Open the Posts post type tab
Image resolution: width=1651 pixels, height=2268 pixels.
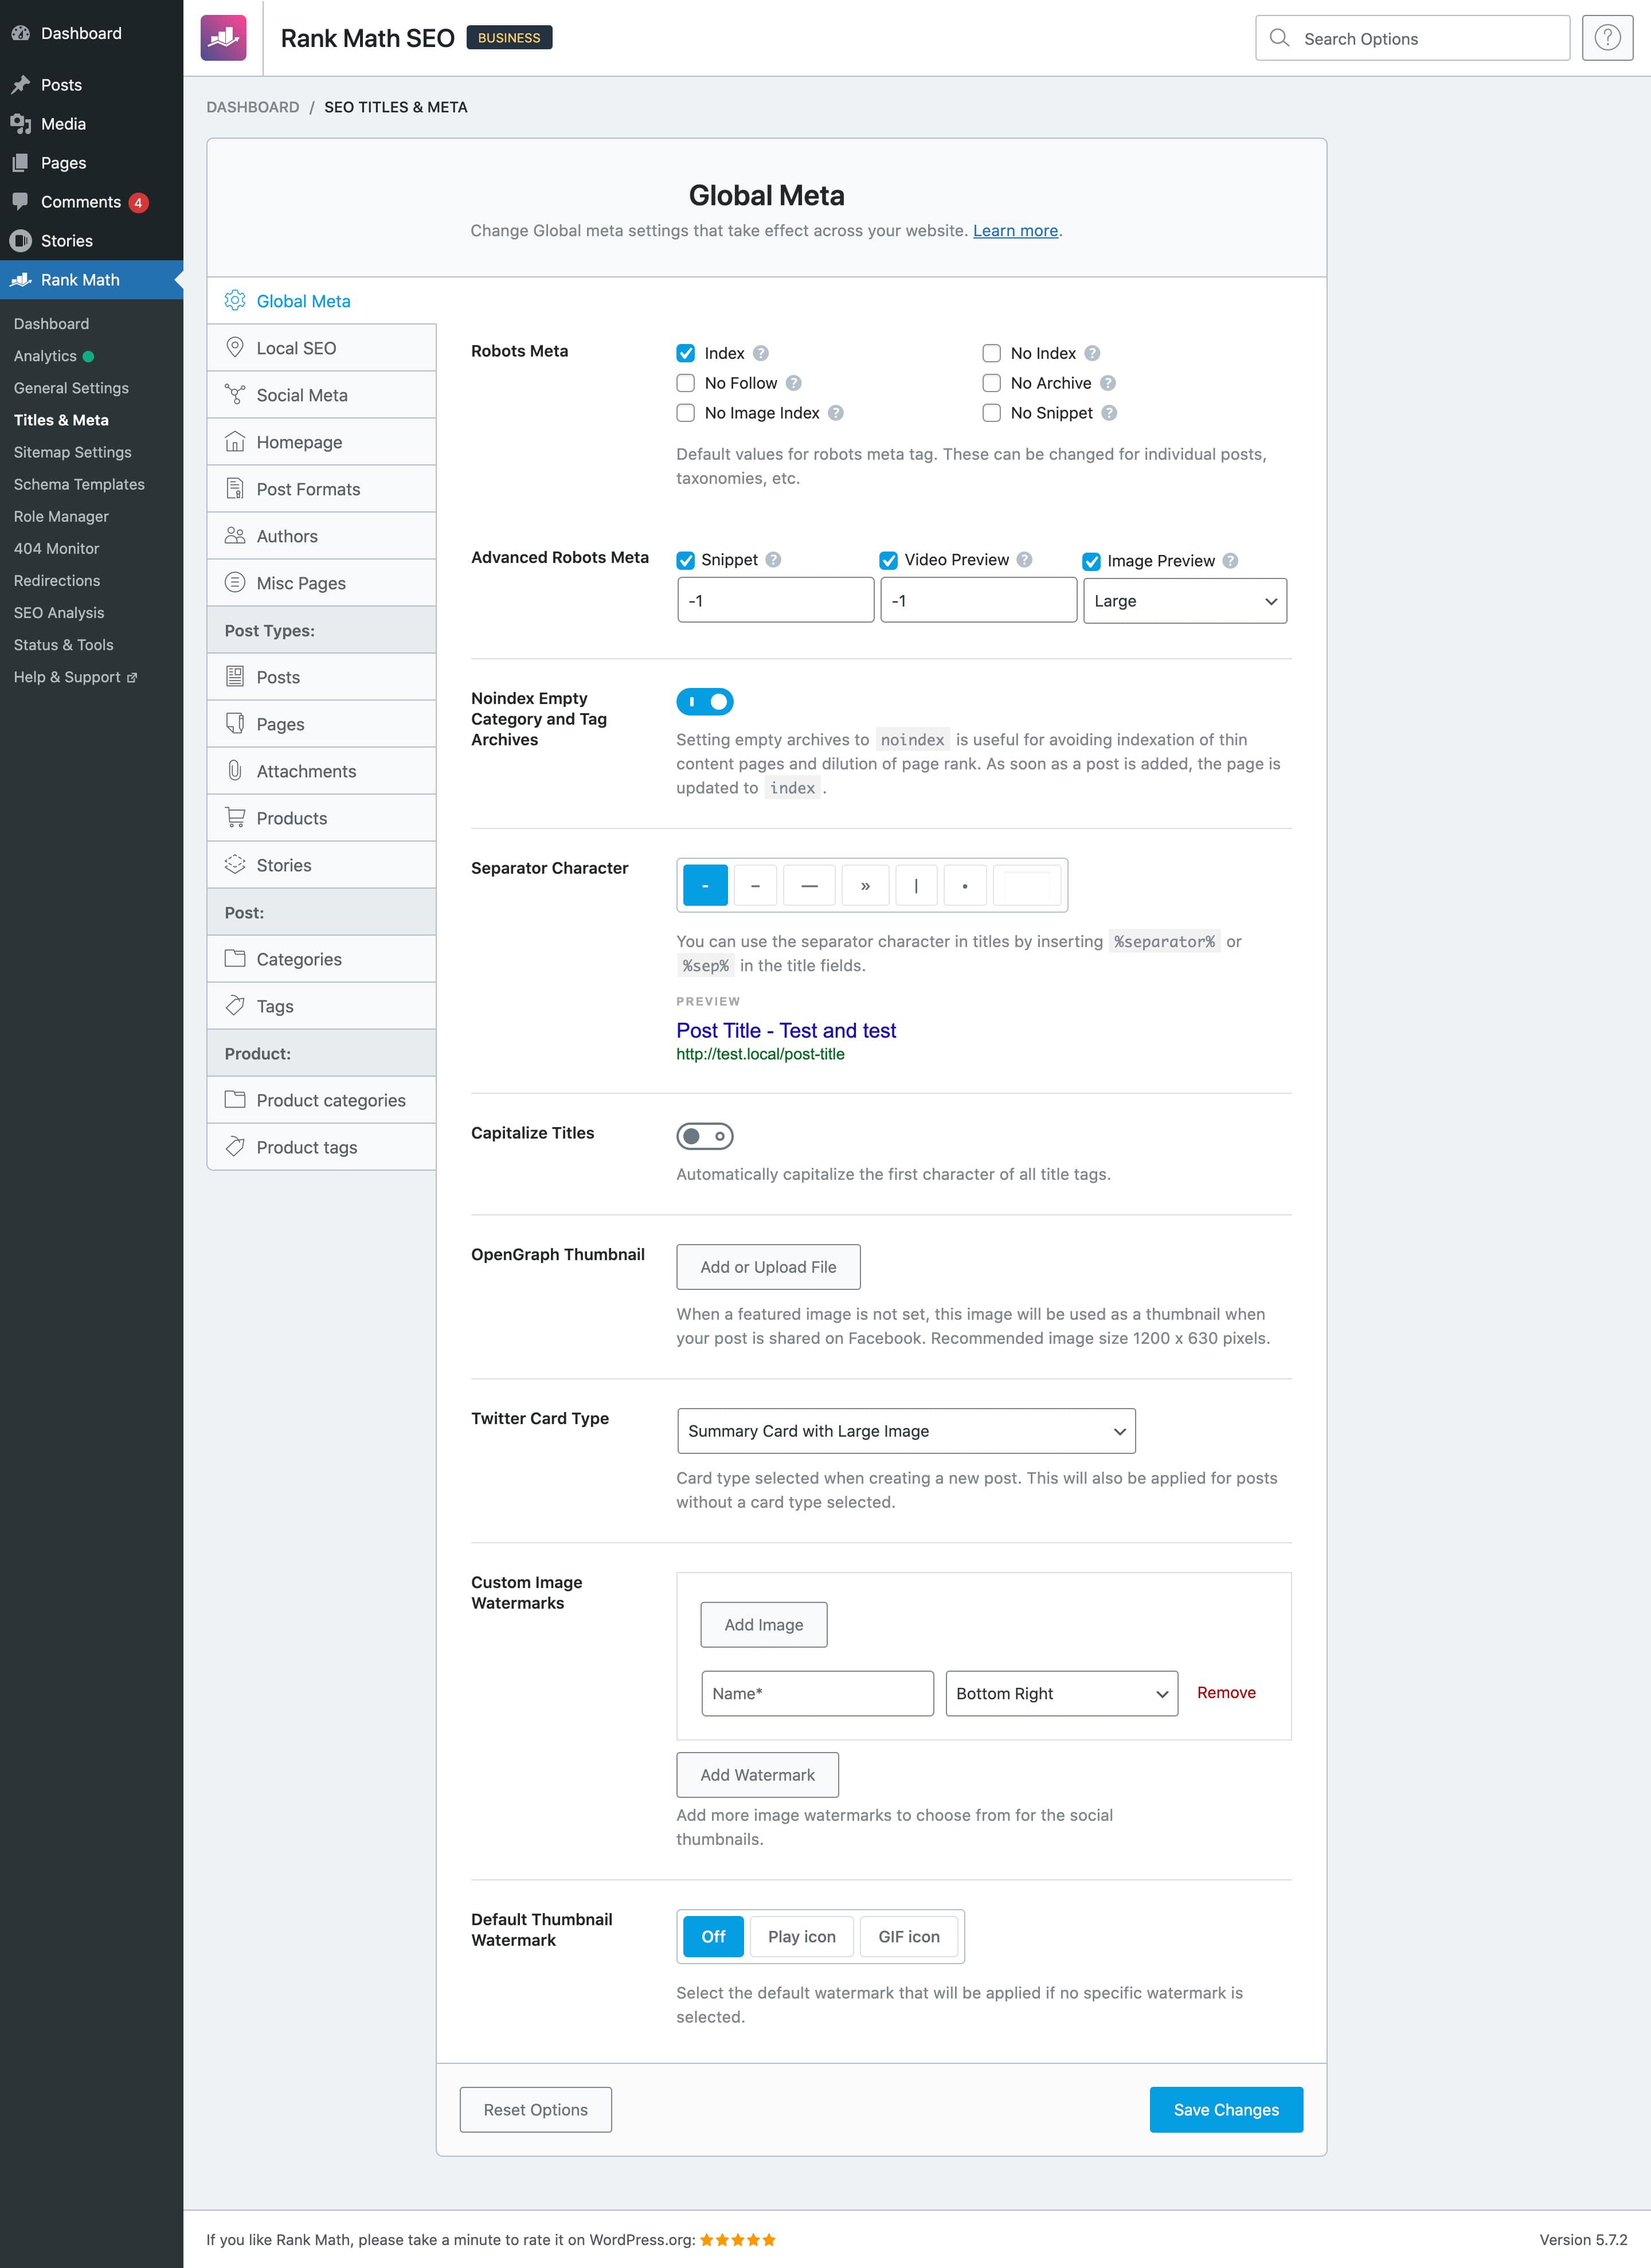click(x=321, y=677)
